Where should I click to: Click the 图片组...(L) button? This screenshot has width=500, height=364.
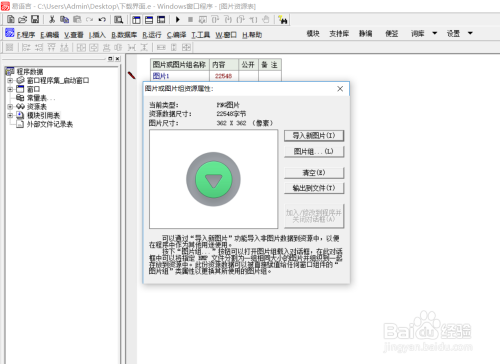tap(314, 151)
